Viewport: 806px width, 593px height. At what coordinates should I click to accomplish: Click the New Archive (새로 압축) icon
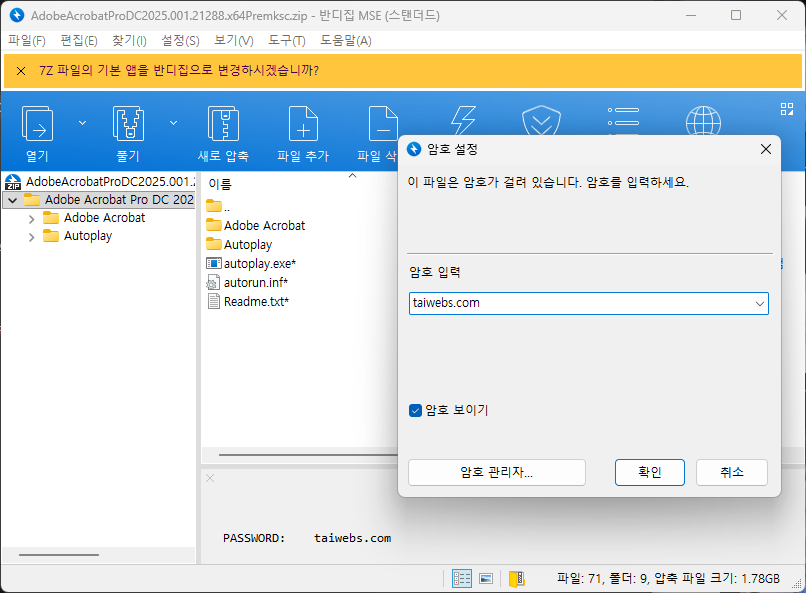223,123
